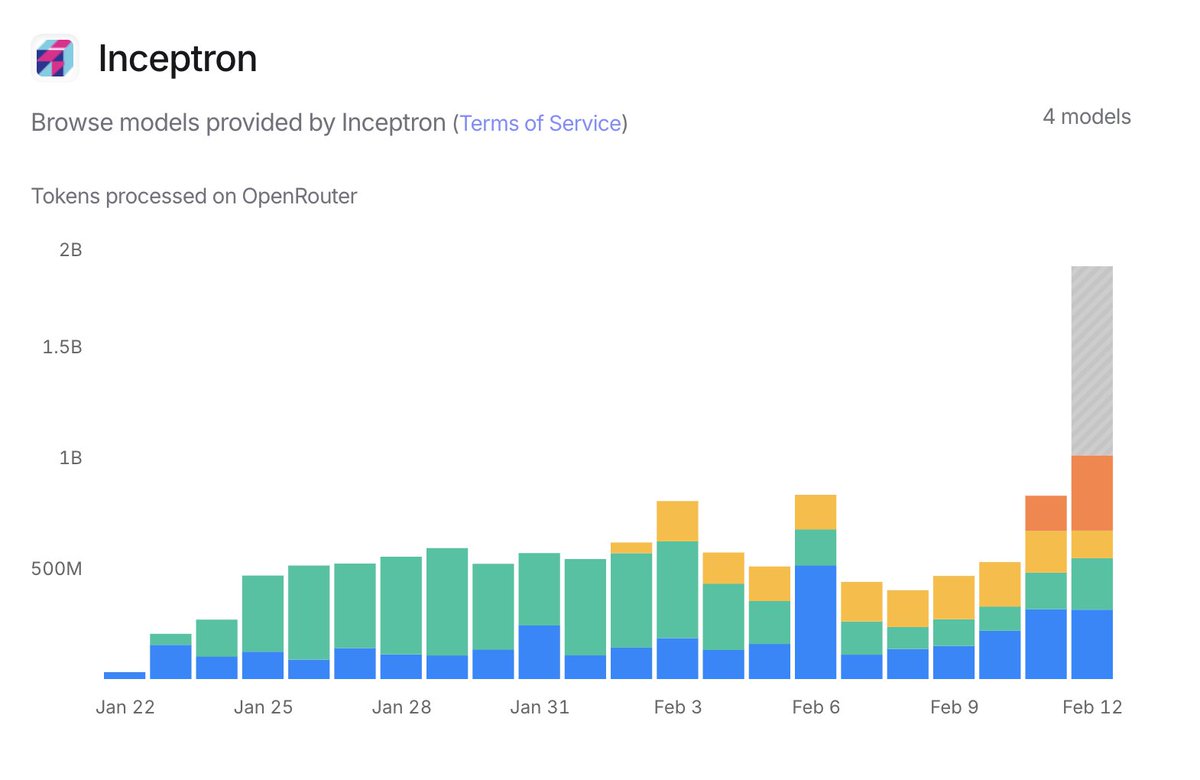
Task: Click the 'Feb 12' x-axis label
Action: pos(1092,707)
